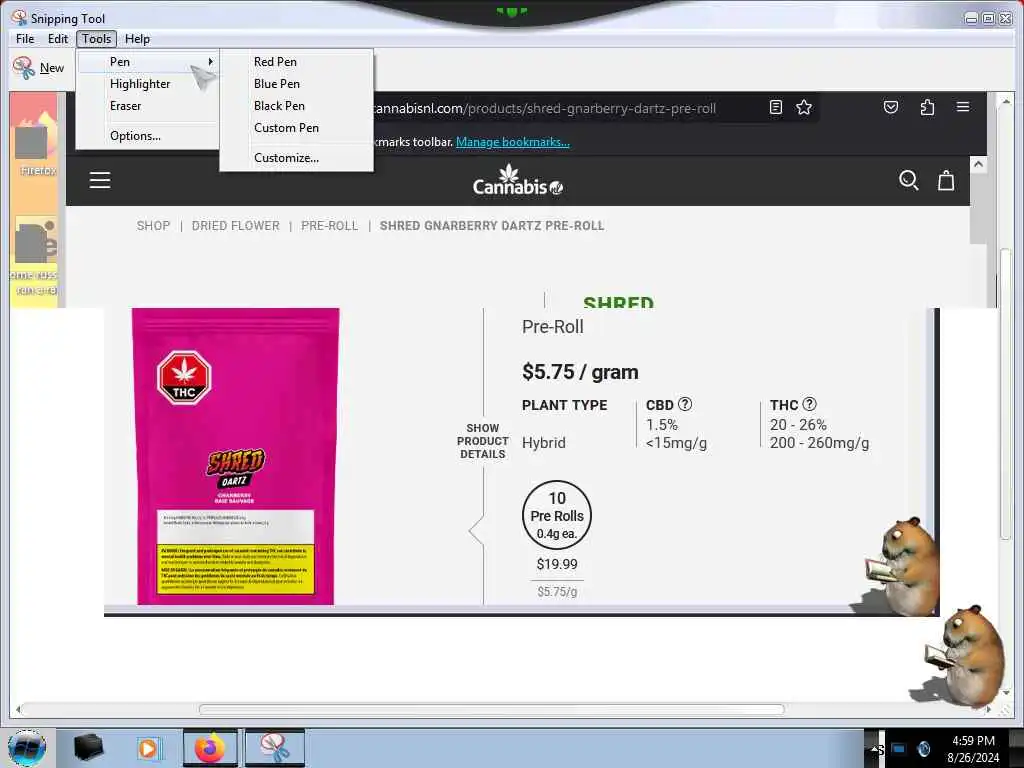Click the webpage scroll up arrow
This screenshot has width=1024, height=768.
click(x=978, y=164)
